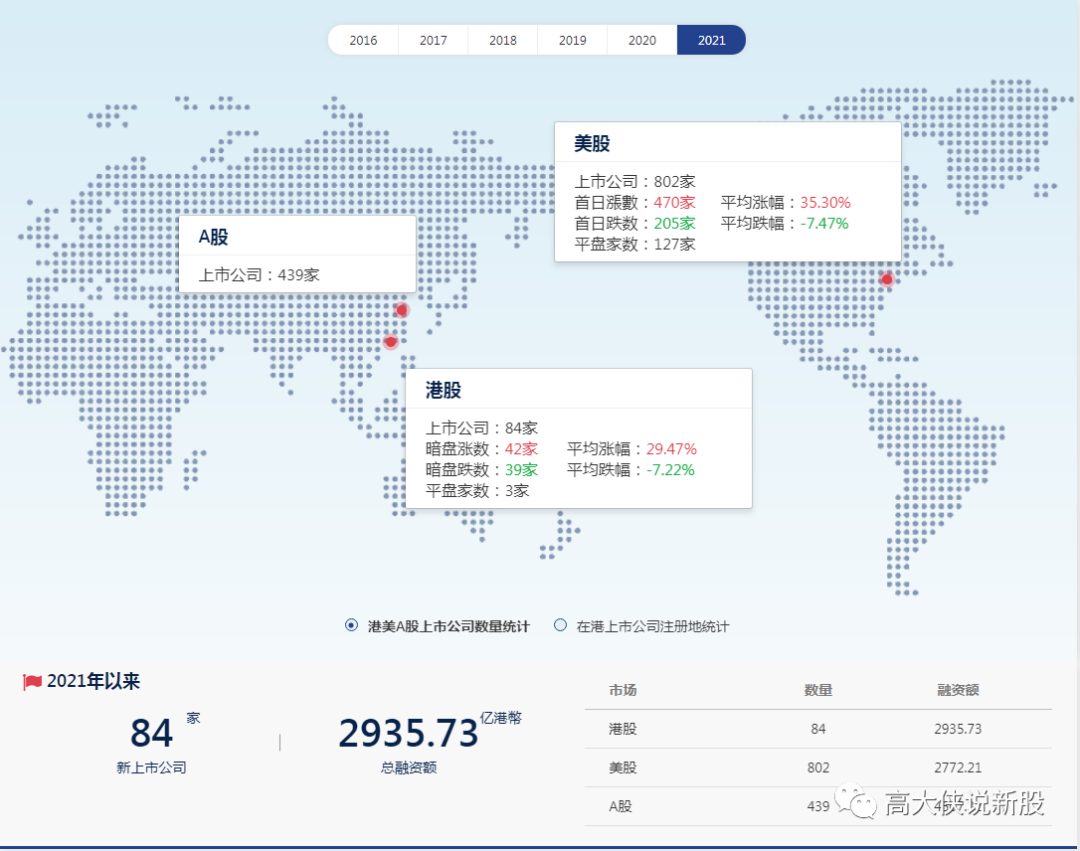Image resolution: width=1080 pixels, height=851 pixels.
Task: Click the red map marker near New York
Action: tap(887, 279)
